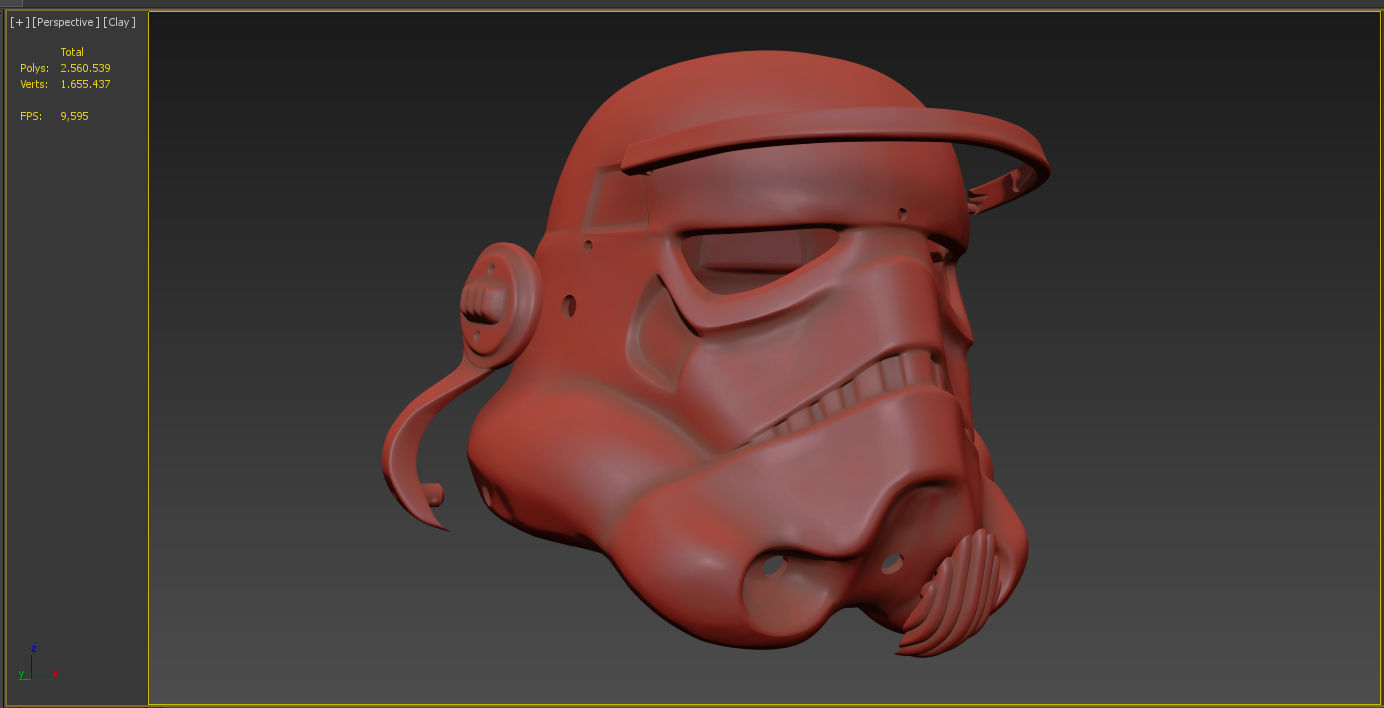
Task: Click the XYZ world axis tripod
Action: [x=38, y=663]
